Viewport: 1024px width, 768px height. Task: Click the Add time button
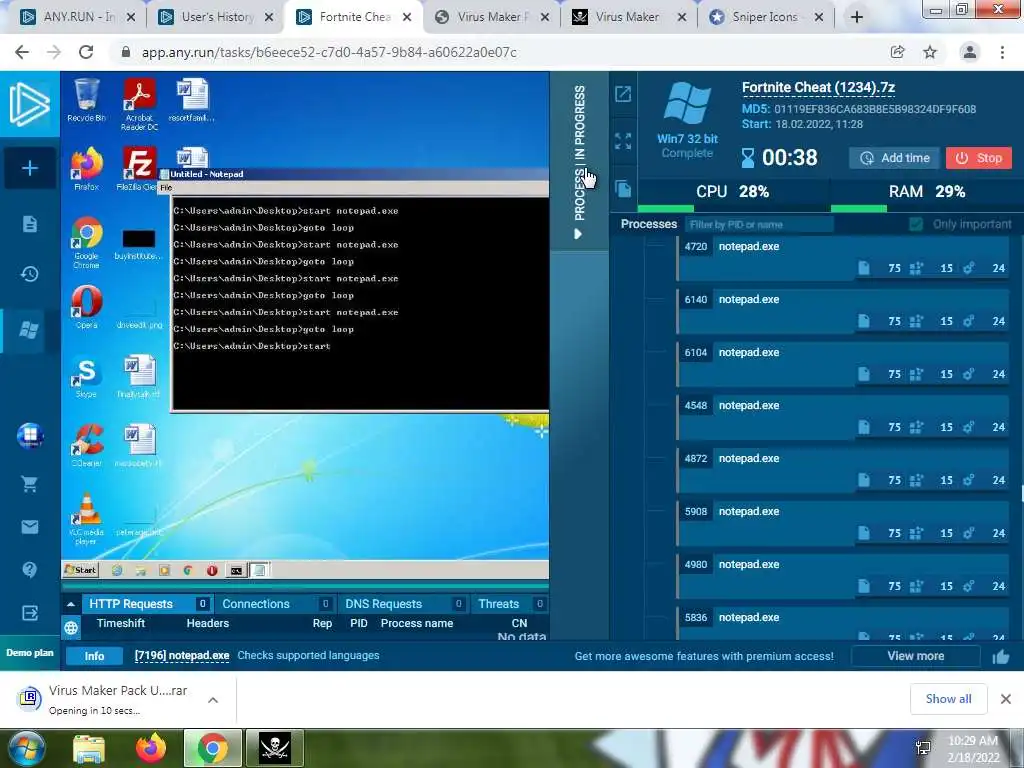tap(895, 158)
